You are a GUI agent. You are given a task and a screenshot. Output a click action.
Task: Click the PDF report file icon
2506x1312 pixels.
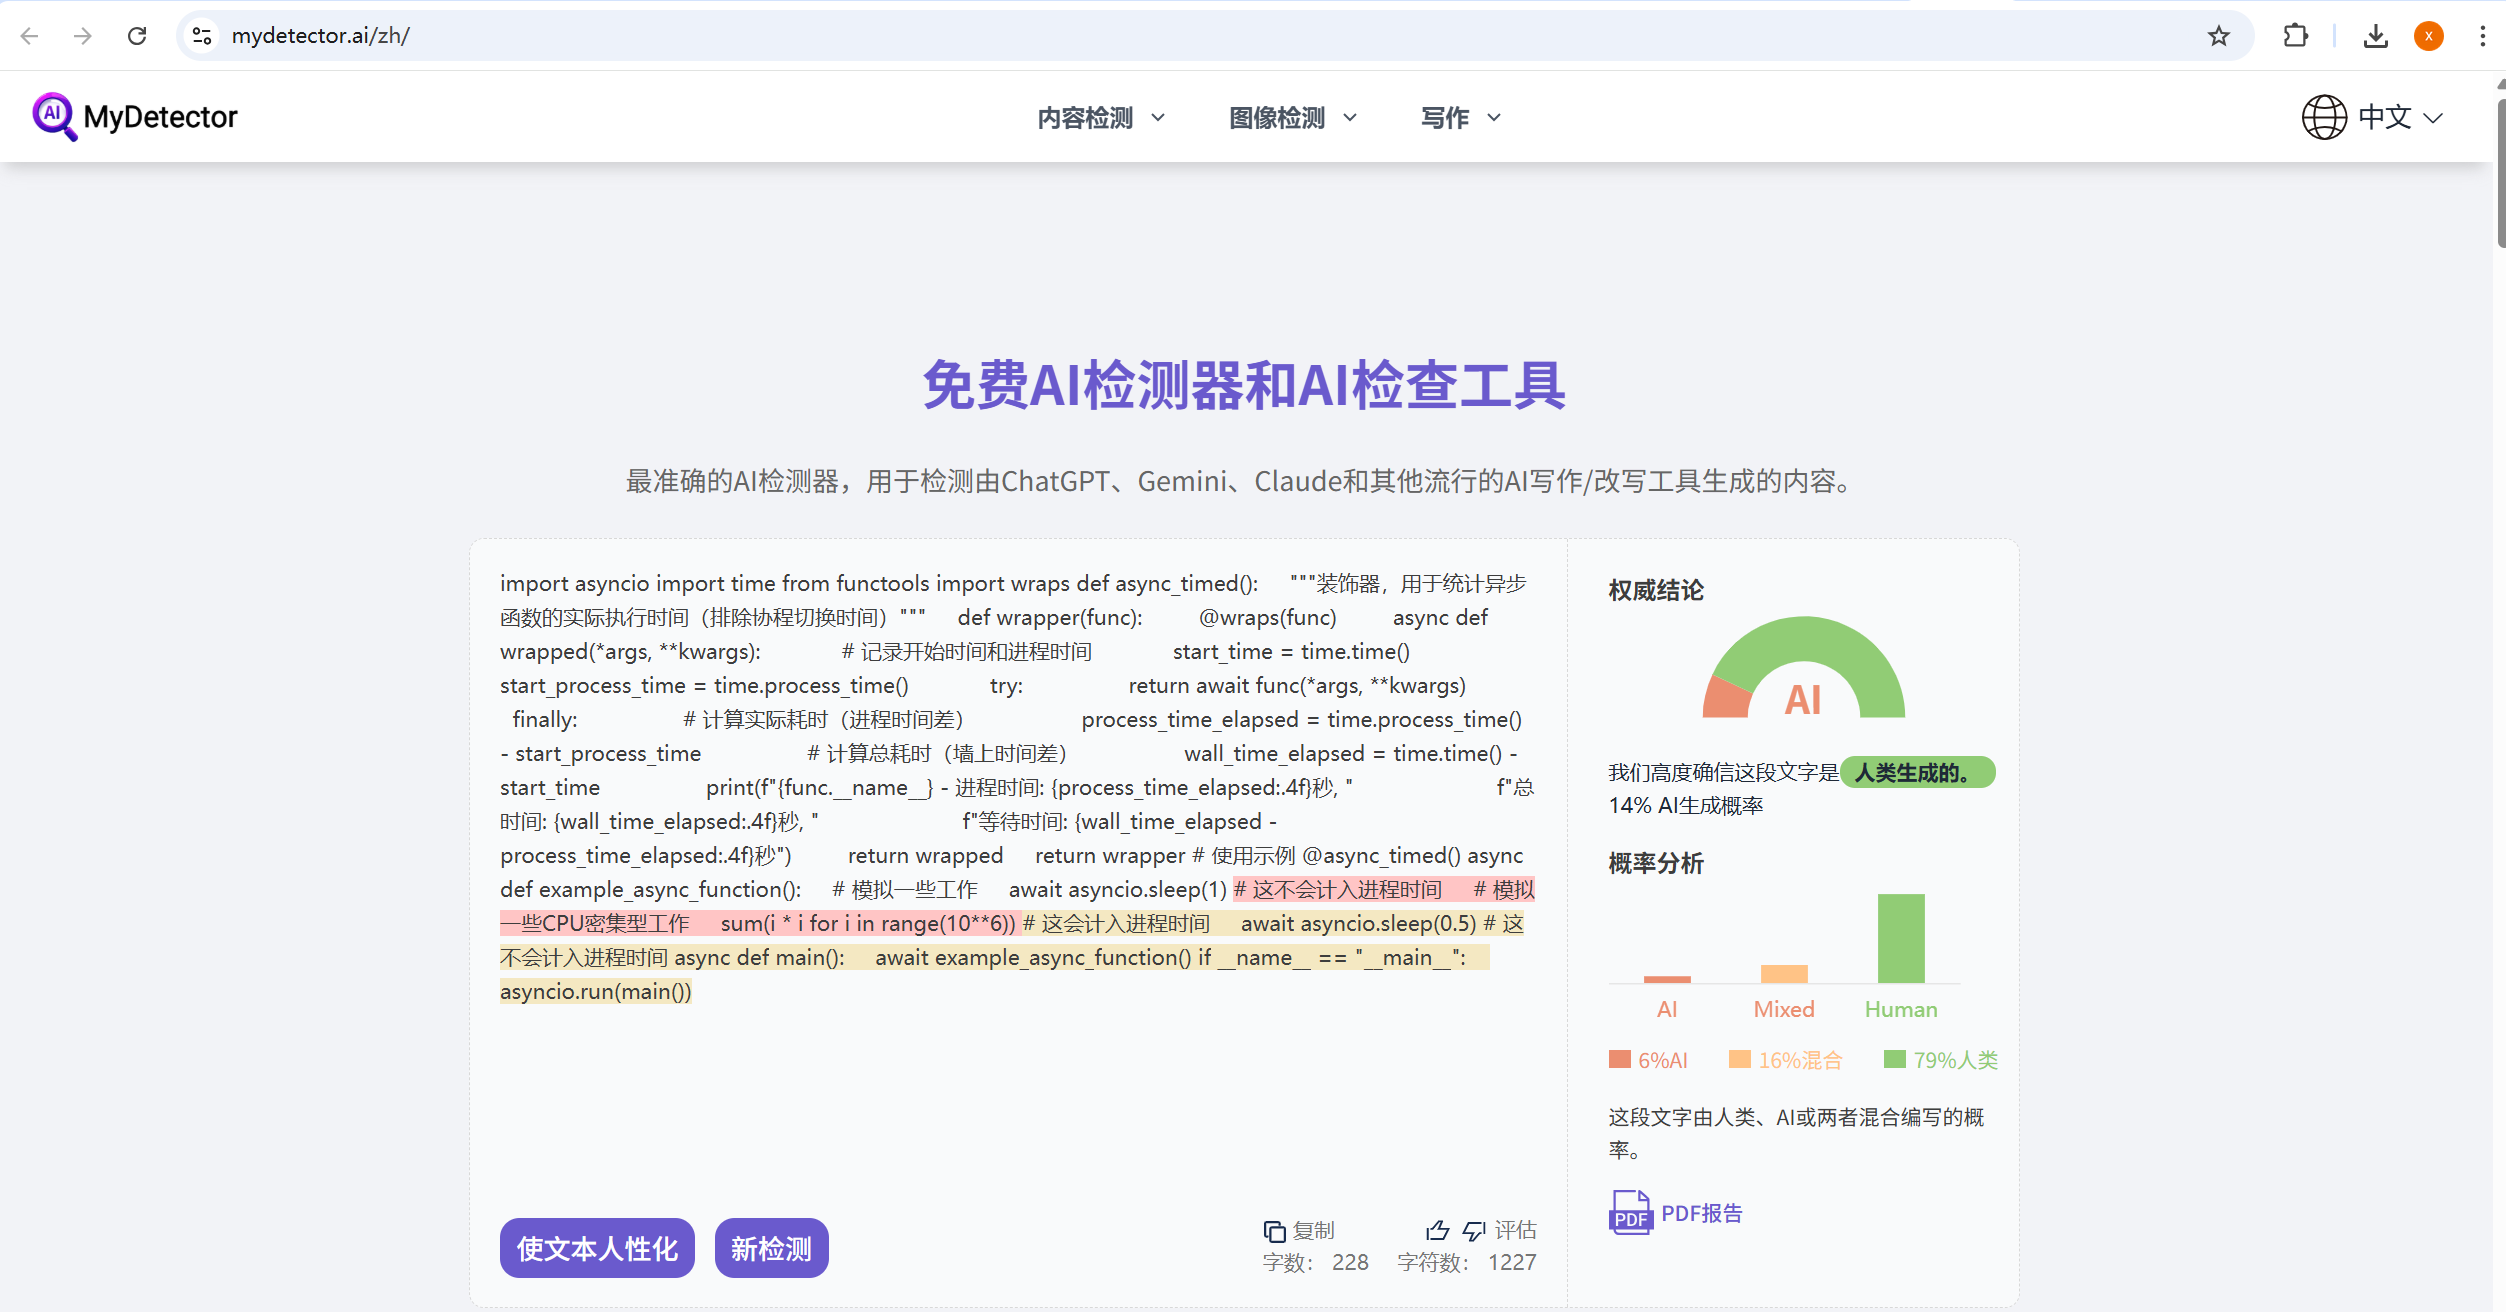1630,1213
